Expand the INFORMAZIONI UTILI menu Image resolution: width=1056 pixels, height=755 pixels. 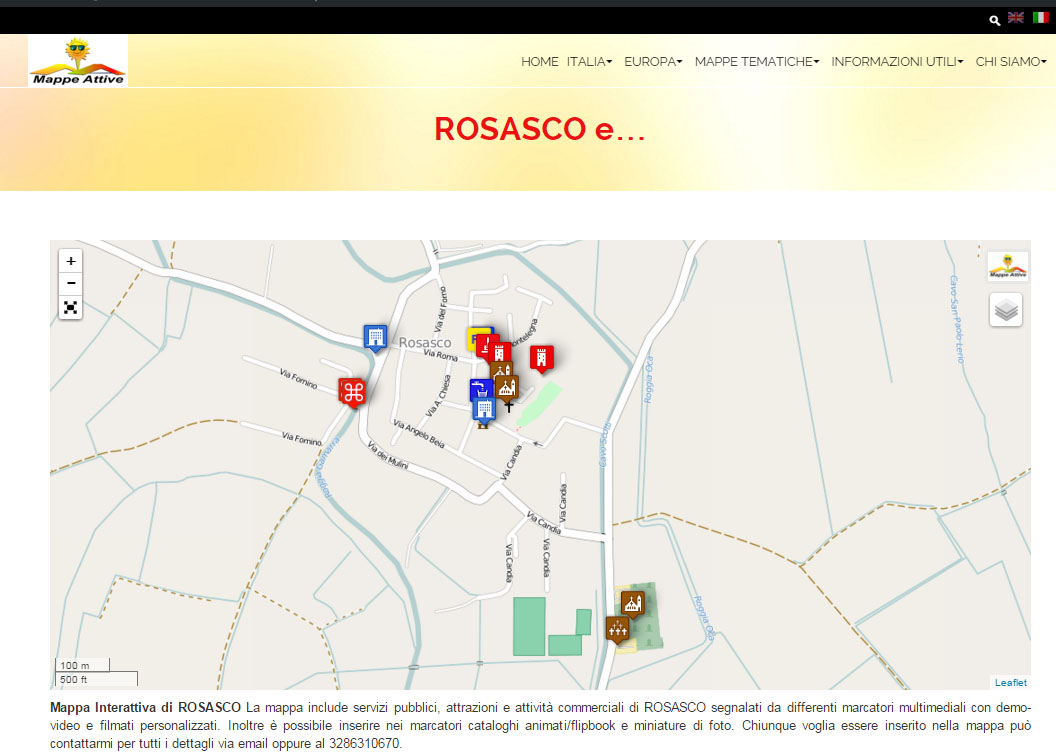click(x=897, y=61)
